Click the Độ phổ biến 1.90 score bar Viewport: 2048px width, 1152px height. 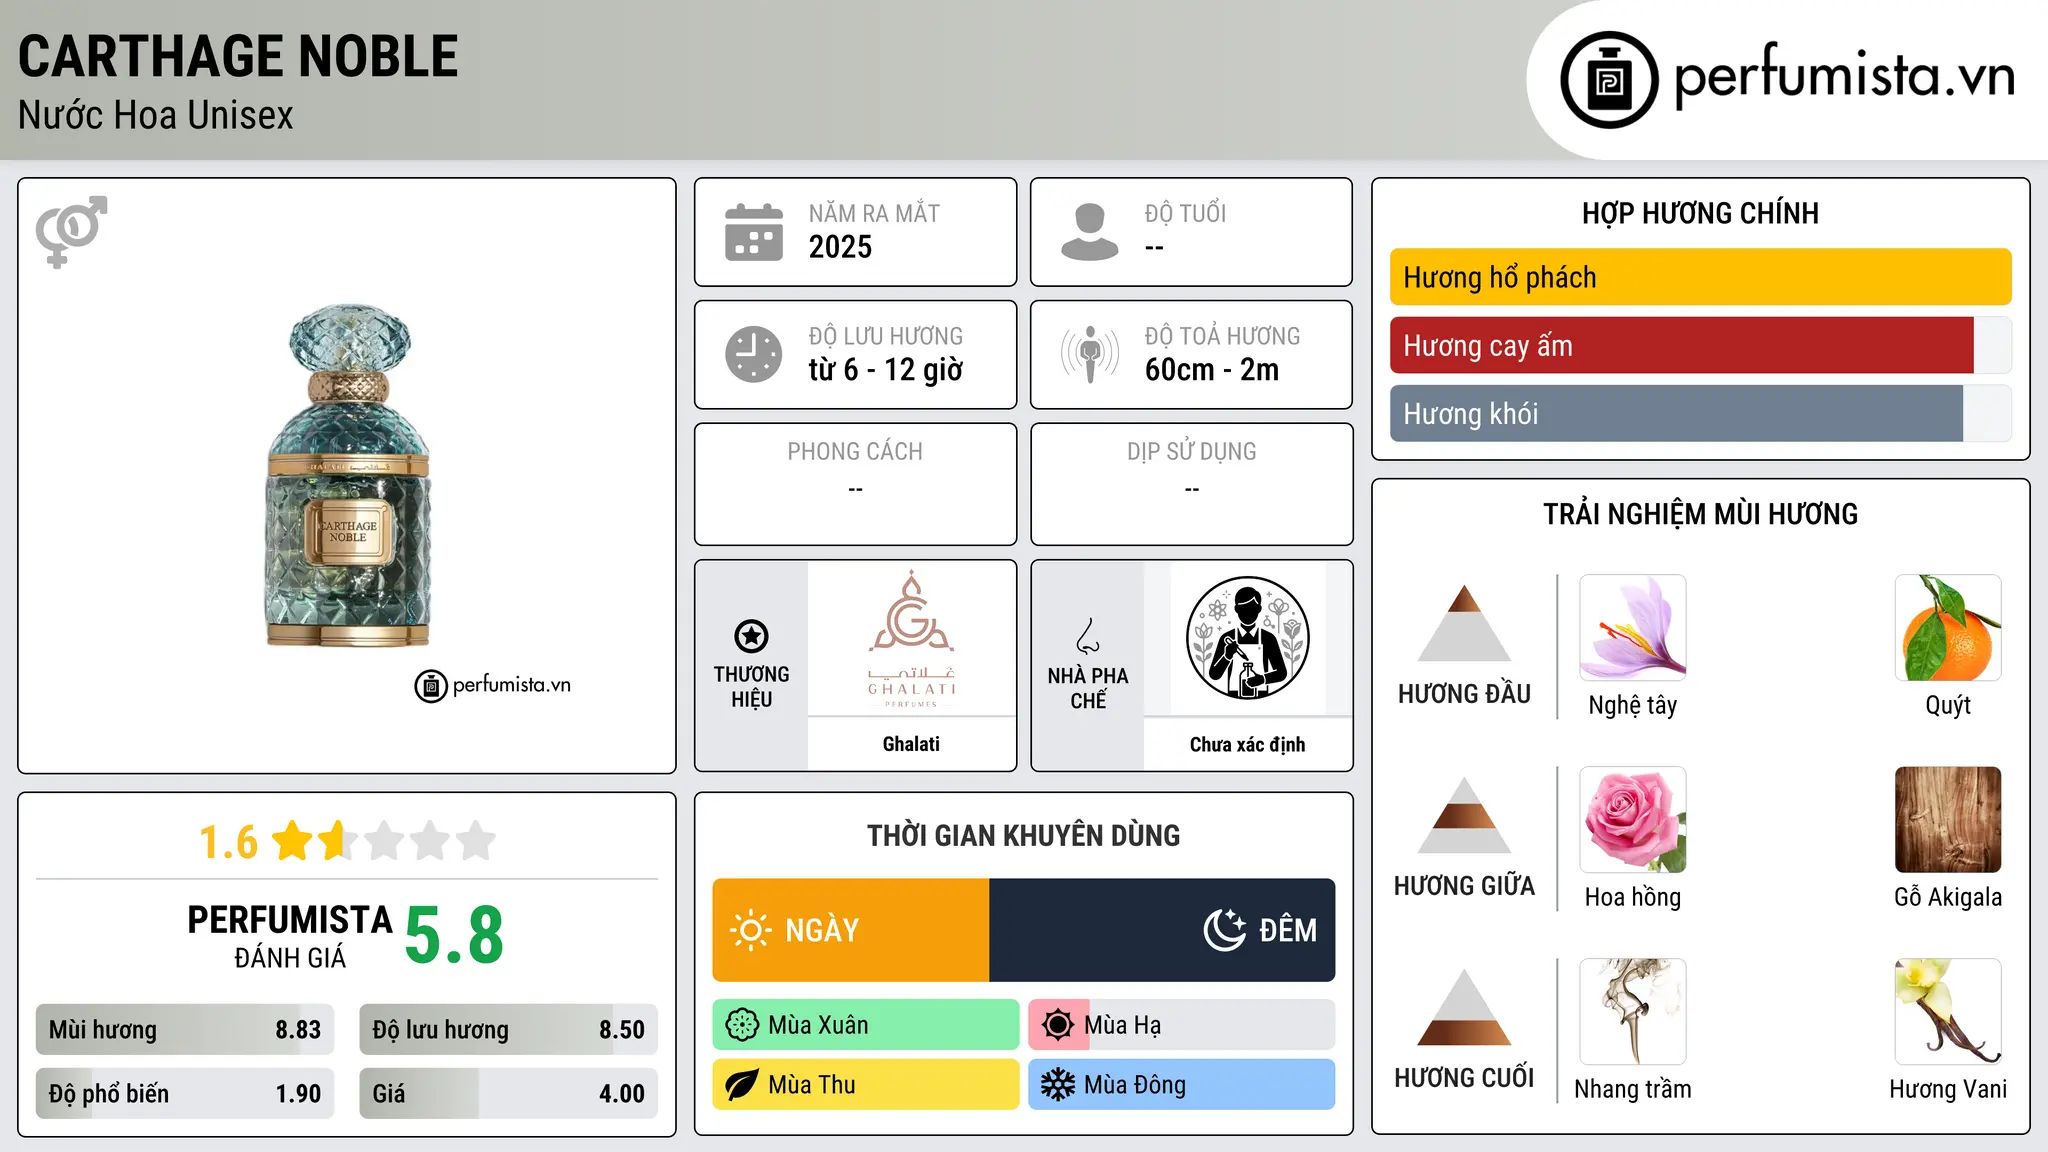click(x=185, y=1093)
